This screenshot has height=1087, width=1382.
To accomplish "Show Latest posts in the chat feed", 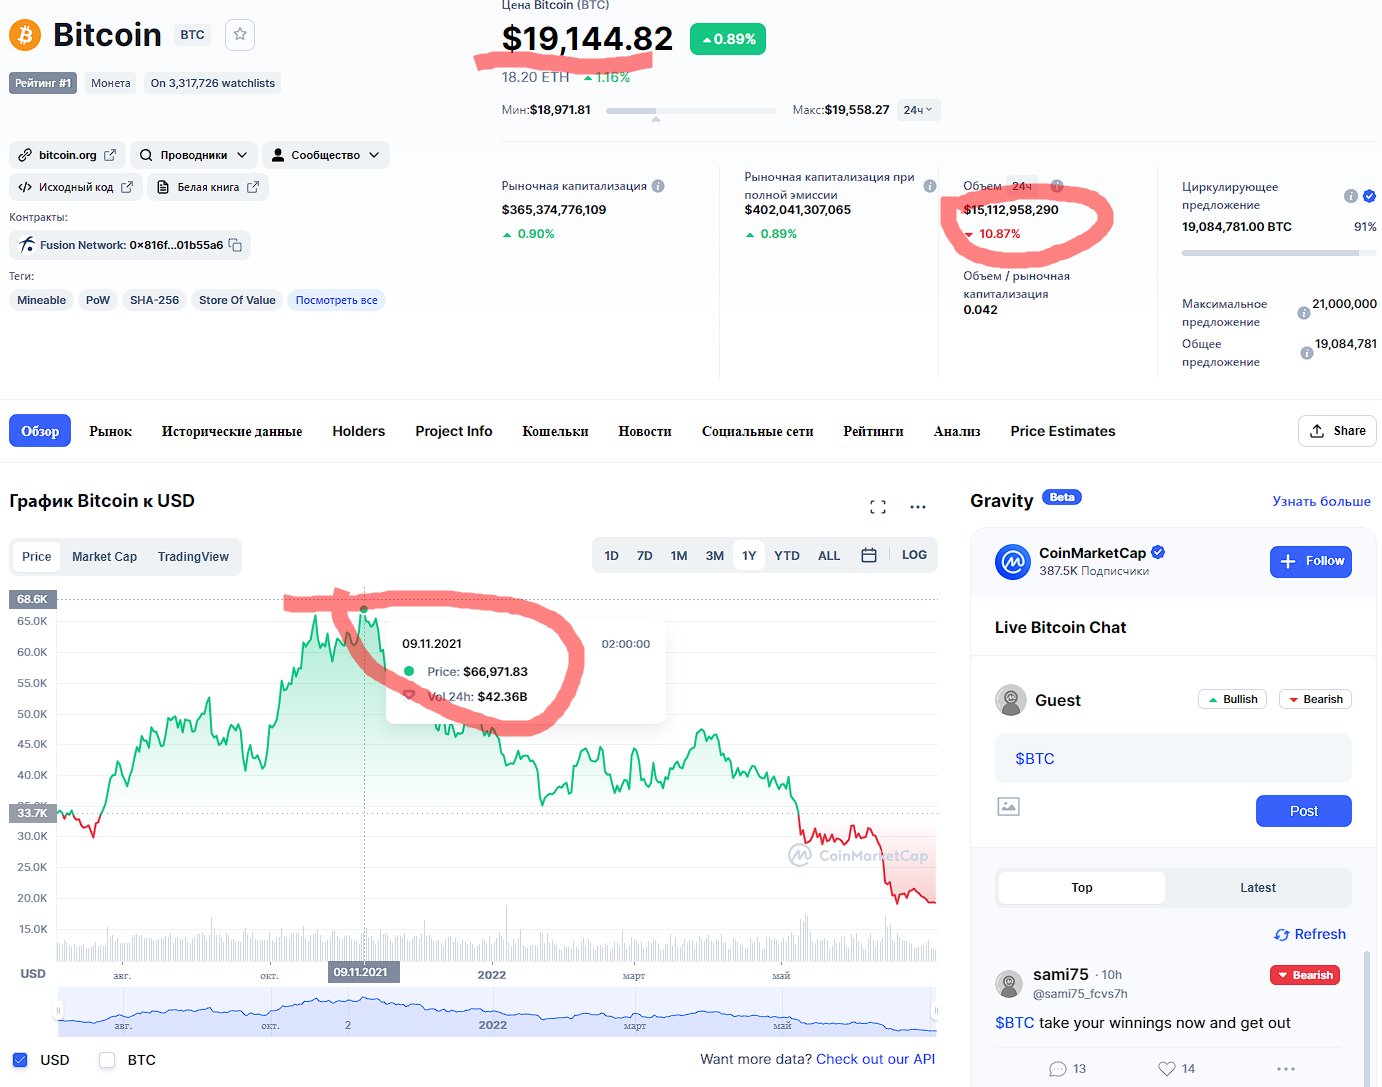I will tap(1258, 888).
